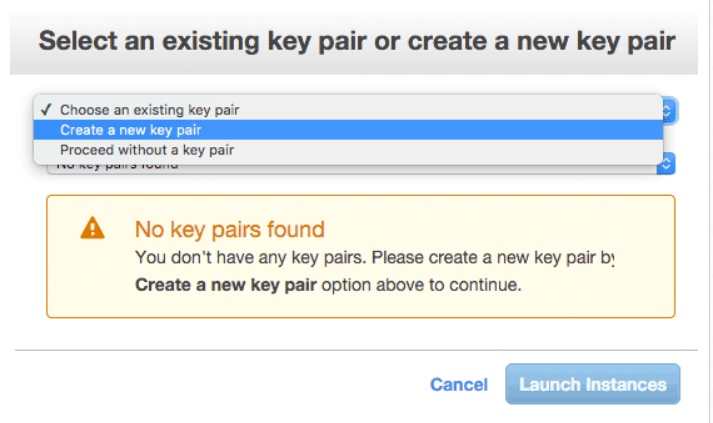
Task: Click the checkmark beside 'Choose an existing key pair'
Action: click(x=46, y=110)
